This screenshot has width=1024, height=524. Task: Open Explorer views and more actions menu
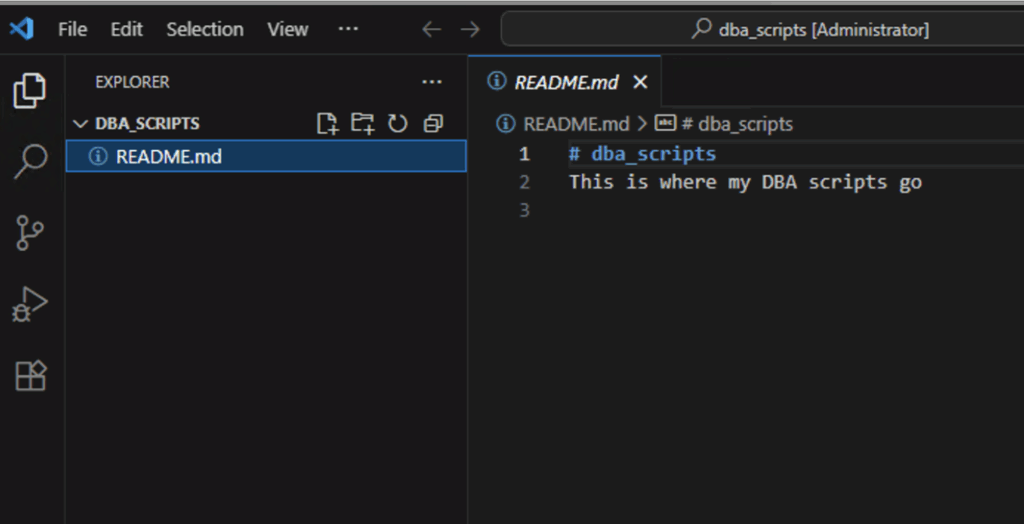(431, 82)
